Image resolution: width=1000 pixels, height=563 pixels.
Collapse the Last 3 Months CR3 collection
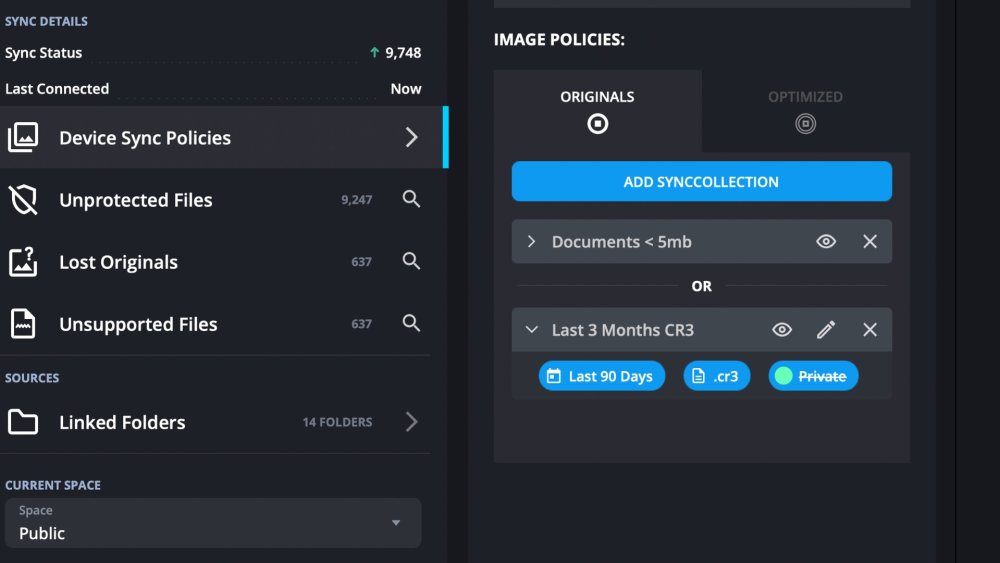pyautogui.click(x=532, y=330)
